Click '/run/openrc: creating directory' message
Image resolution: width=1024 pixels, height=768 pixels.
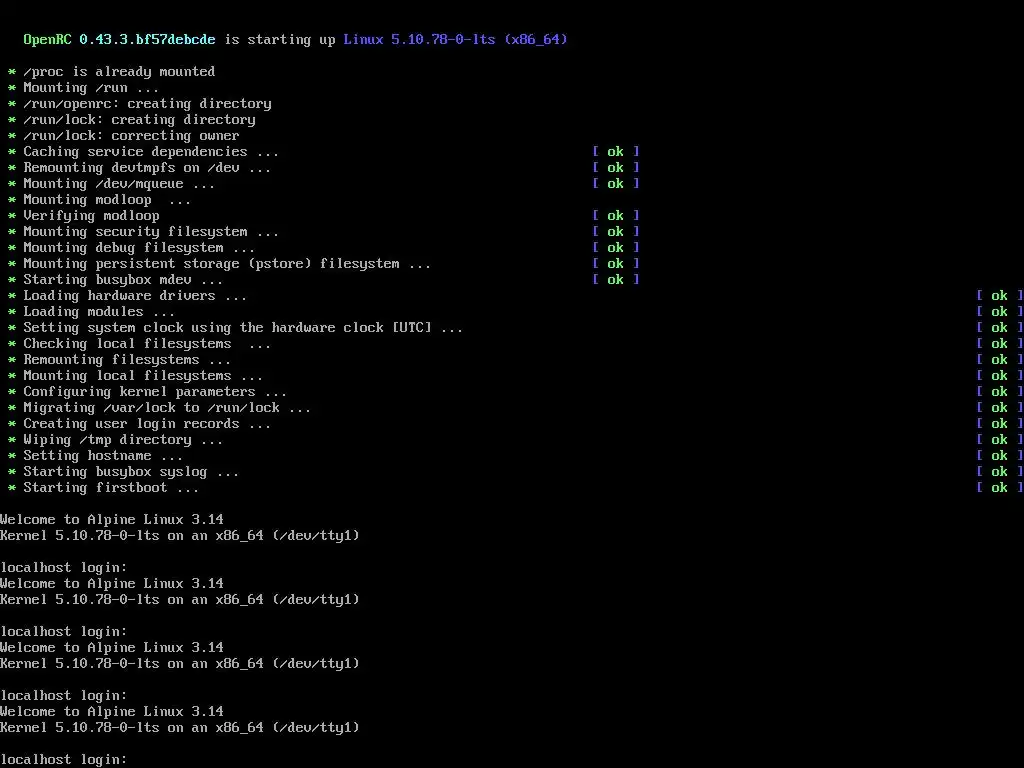[x=148, y=104]
